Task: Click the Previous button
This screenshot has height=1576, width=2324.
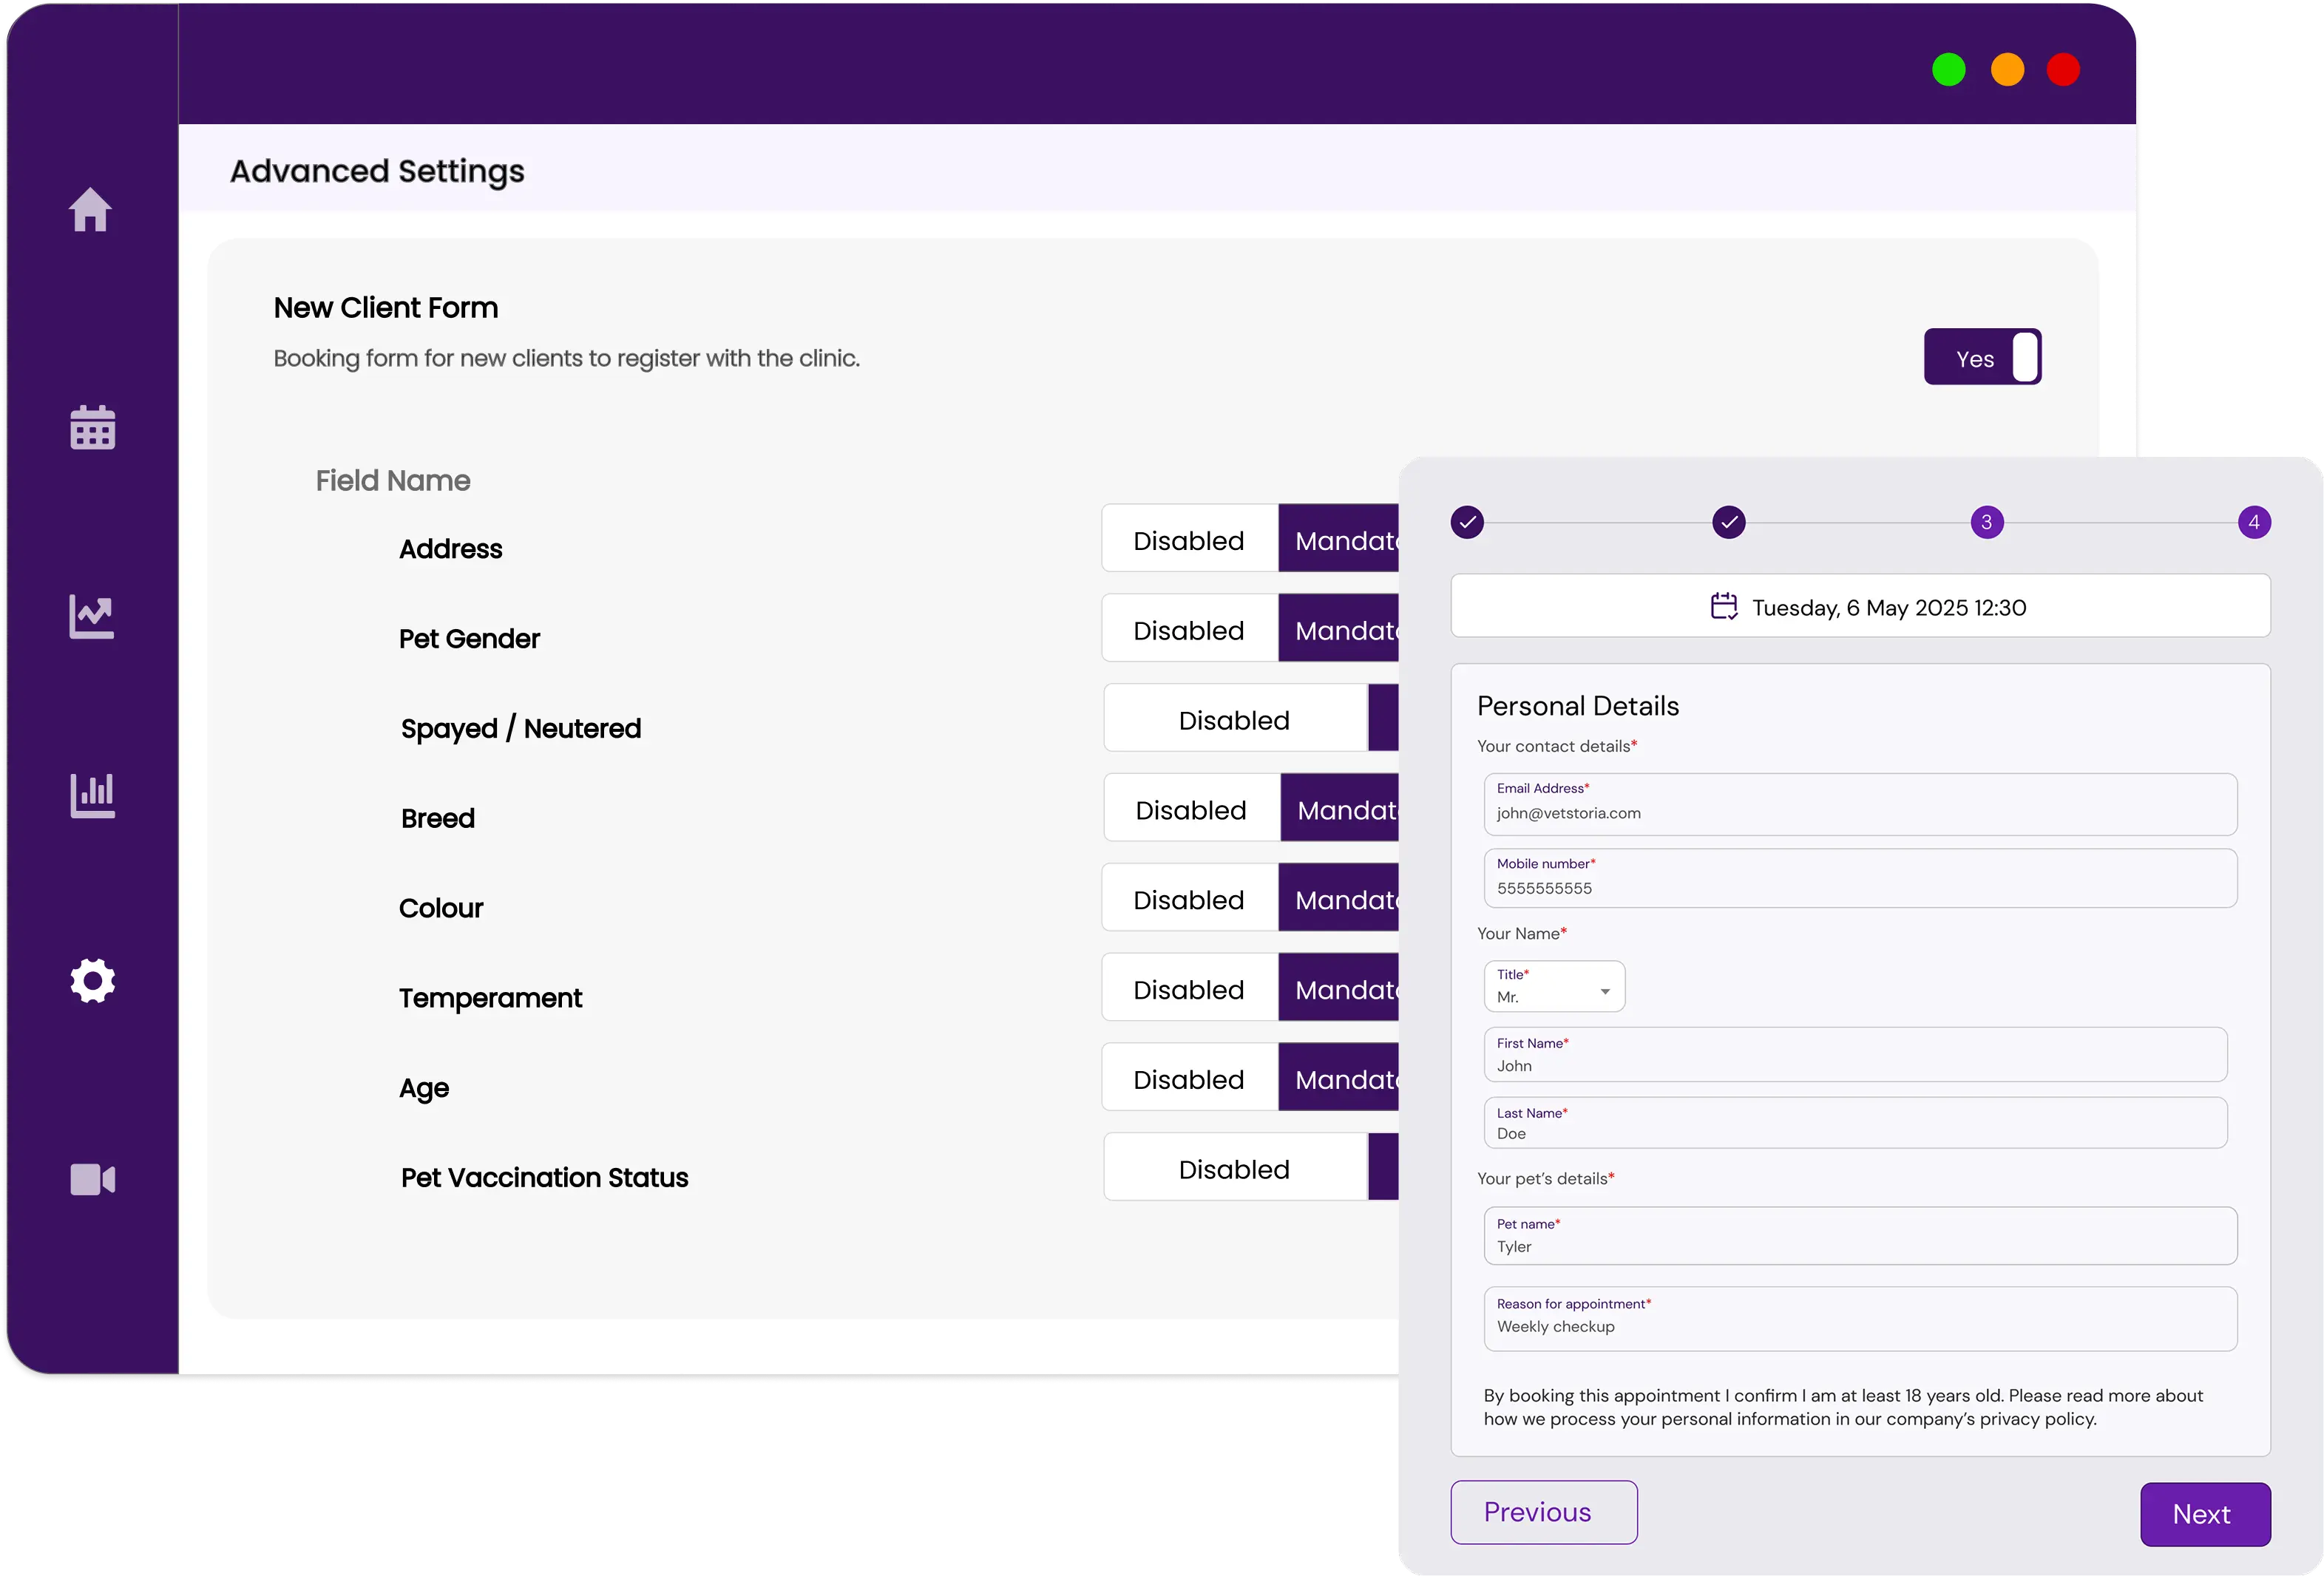Action: [x=1543, y=1512]
